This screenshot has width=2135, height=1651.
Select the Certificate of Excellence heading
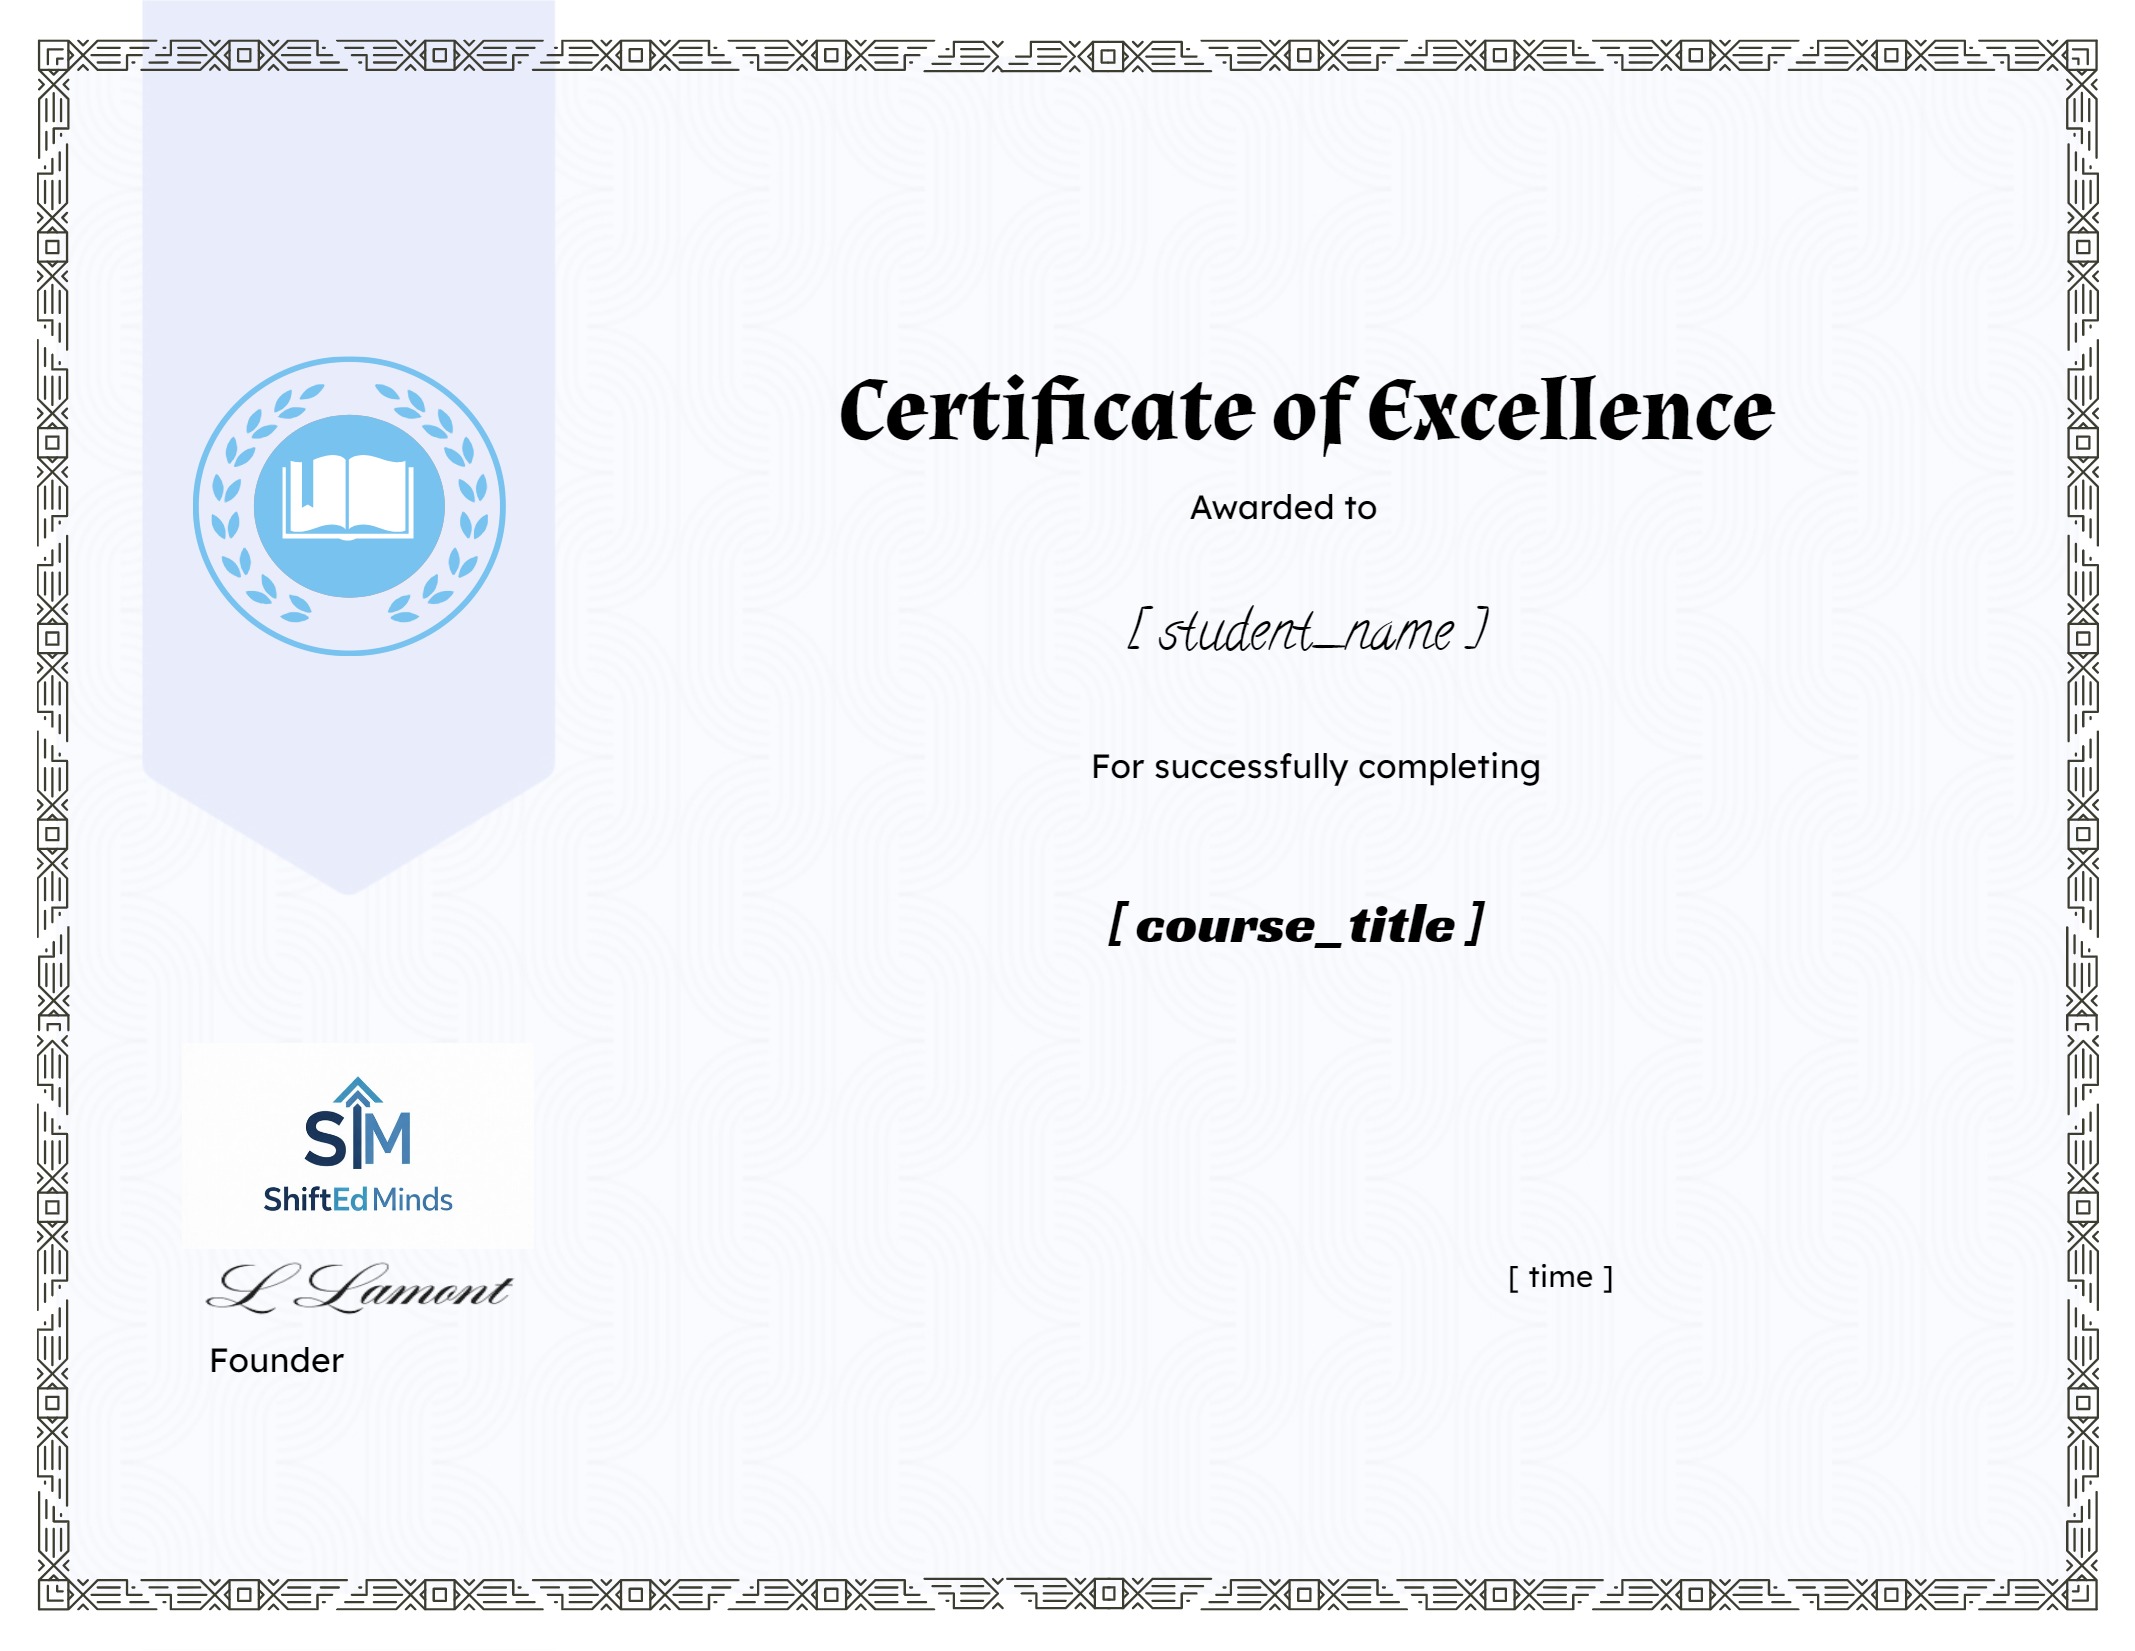click(1306, 411)
